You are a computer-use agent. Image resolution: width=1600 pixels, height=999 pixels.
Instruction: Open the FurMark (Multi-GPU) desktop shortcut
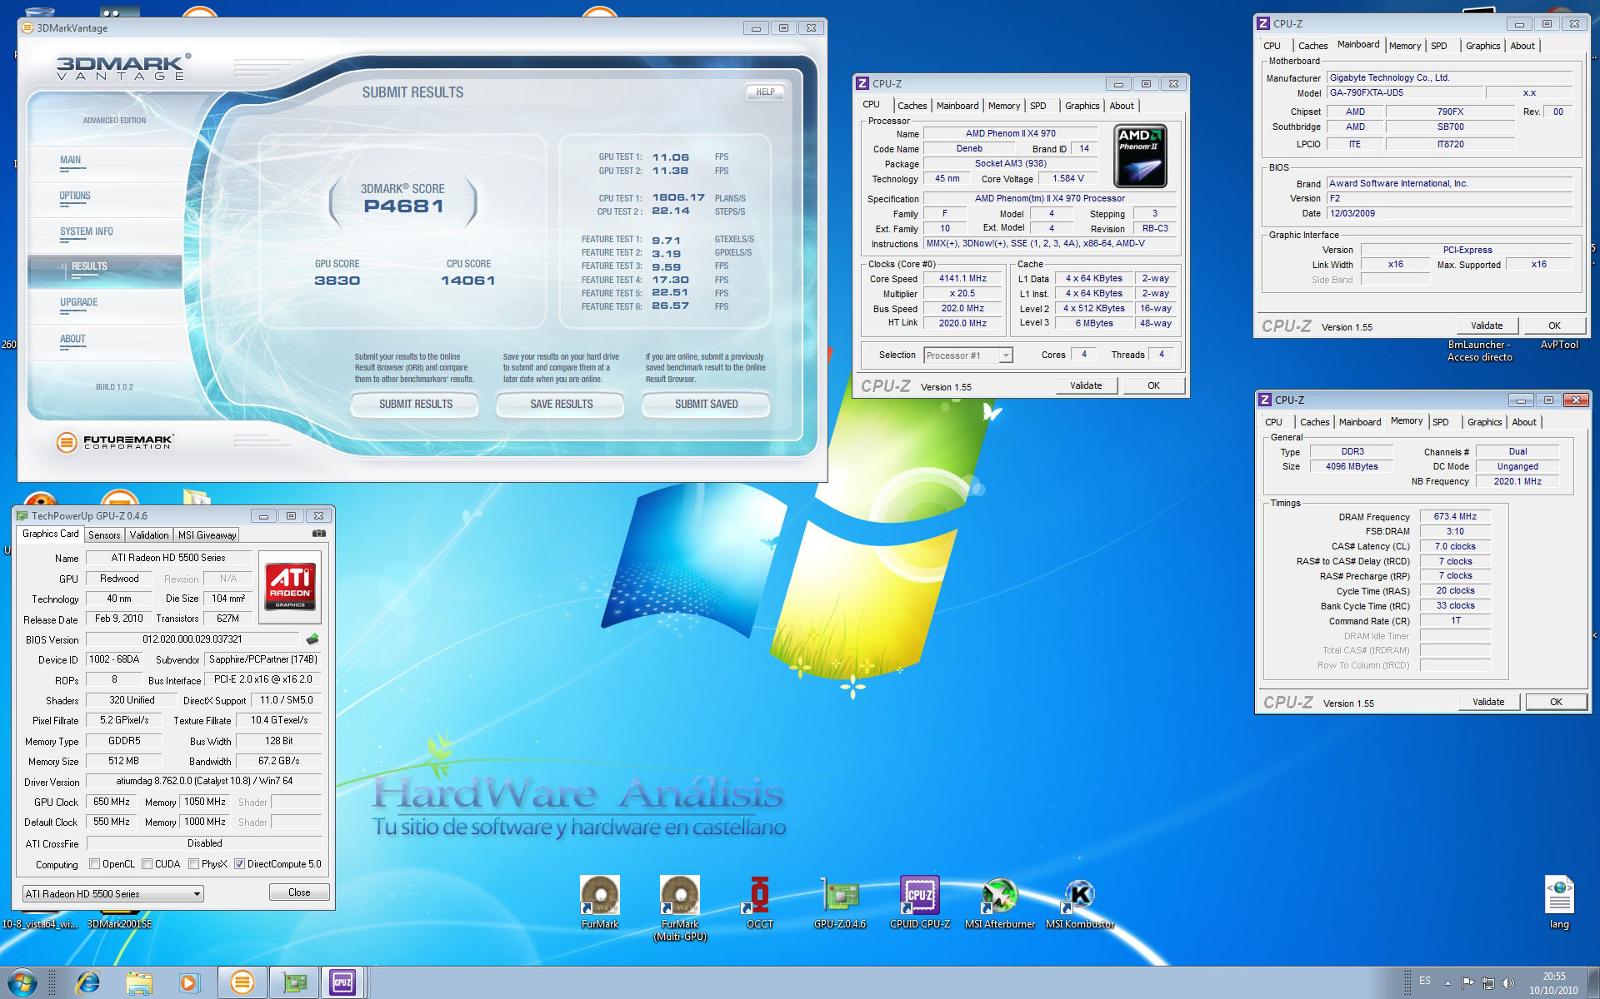(680, 907)
